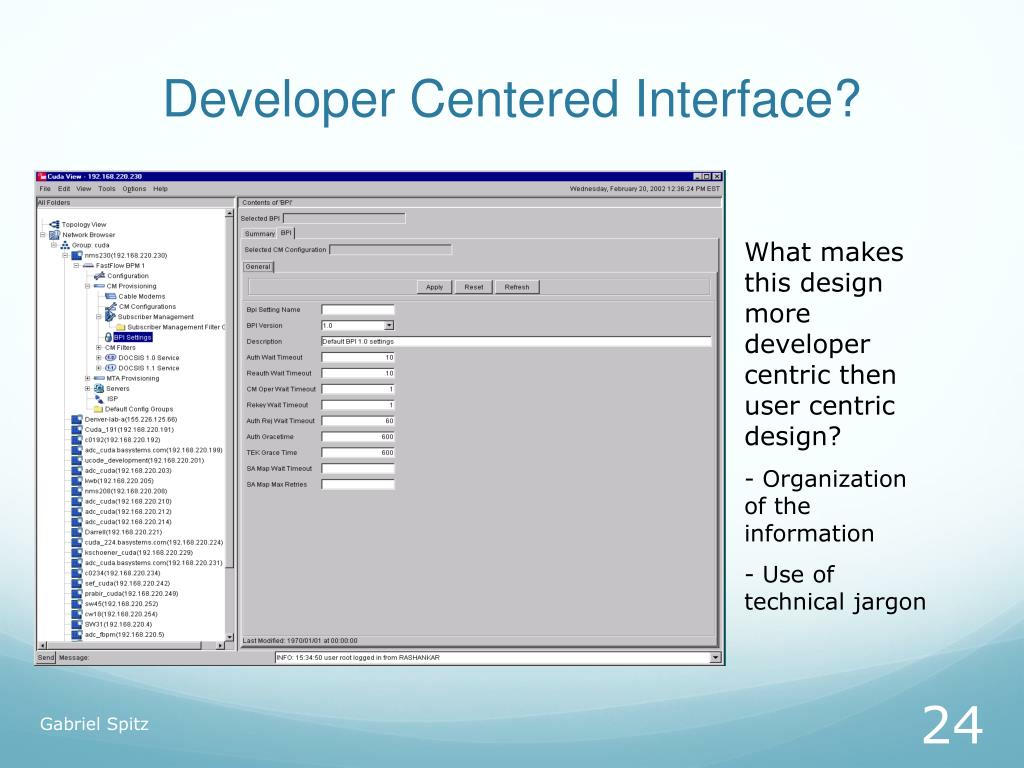The image size is (1024, 768).
Task: Click the FastFlow BPM 1 device icon
Action: [x=88, y=266]
